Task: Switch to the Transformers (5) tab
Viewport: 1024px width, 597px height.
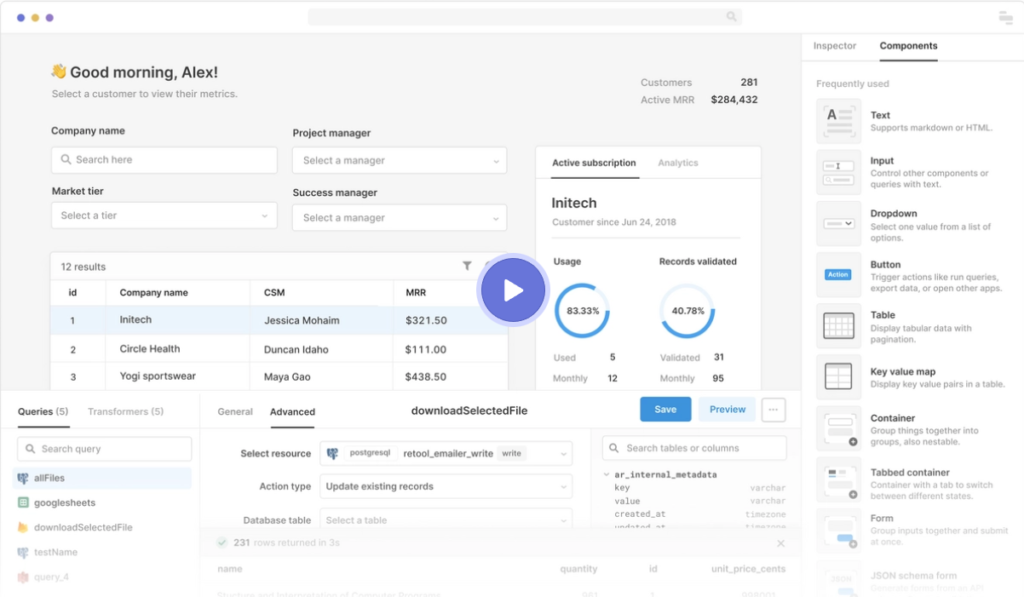Action: 125,411
